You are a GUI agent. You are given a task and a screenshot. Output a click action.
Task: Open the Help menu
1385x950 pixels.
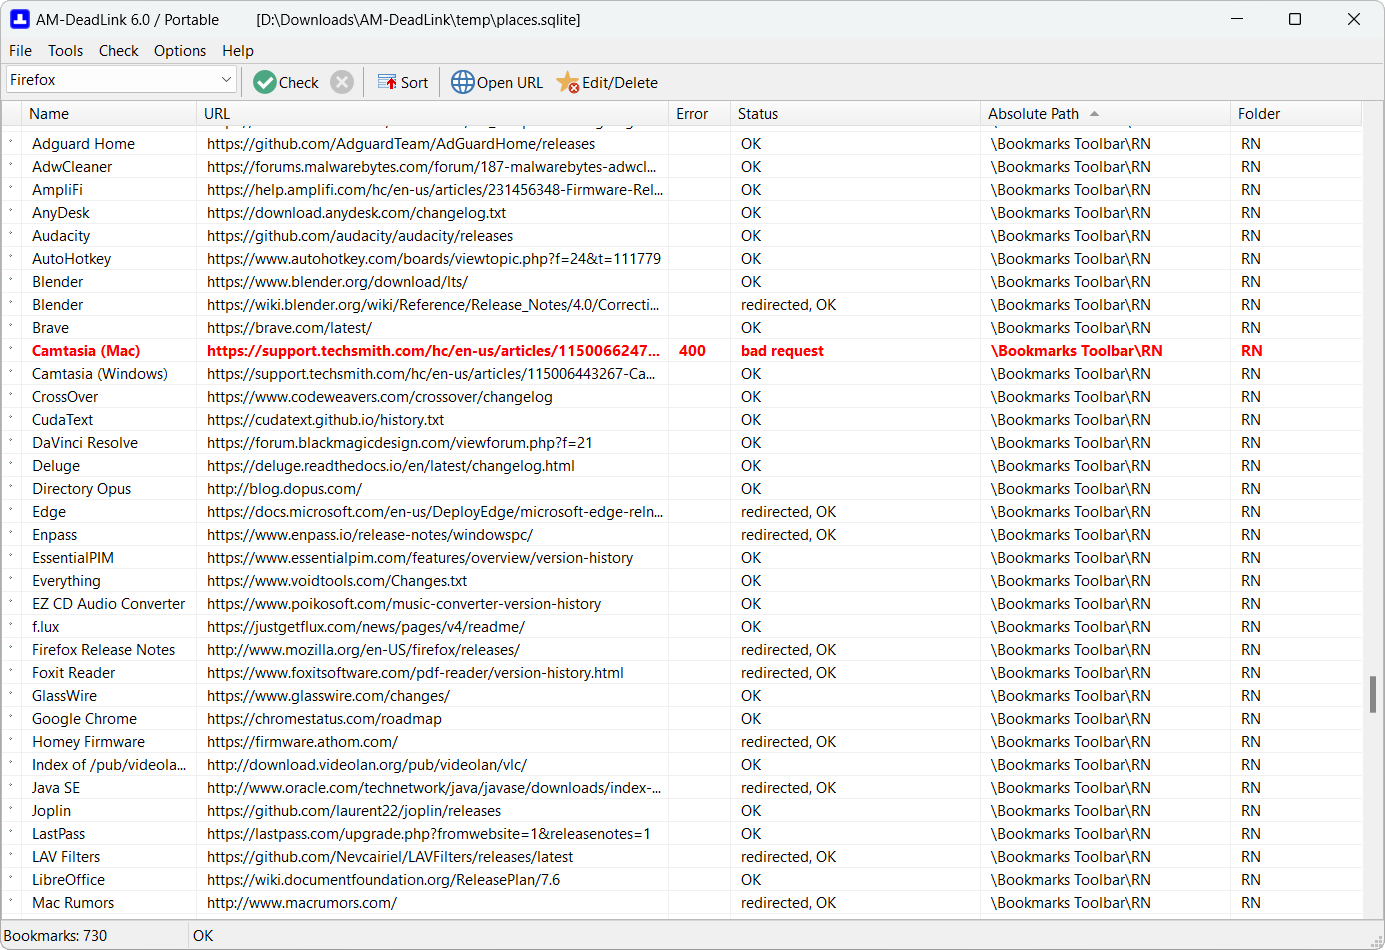coord(238,50)
